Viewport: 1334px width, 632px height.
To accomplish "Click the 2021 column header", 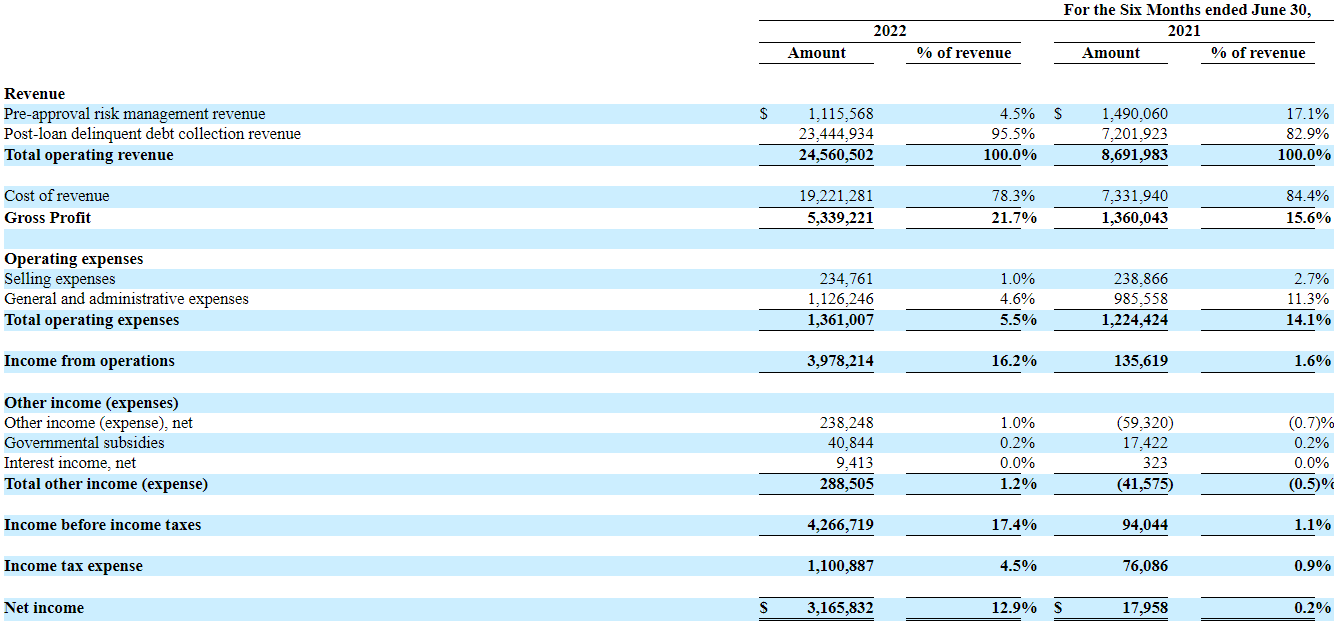I will 1184,31.
